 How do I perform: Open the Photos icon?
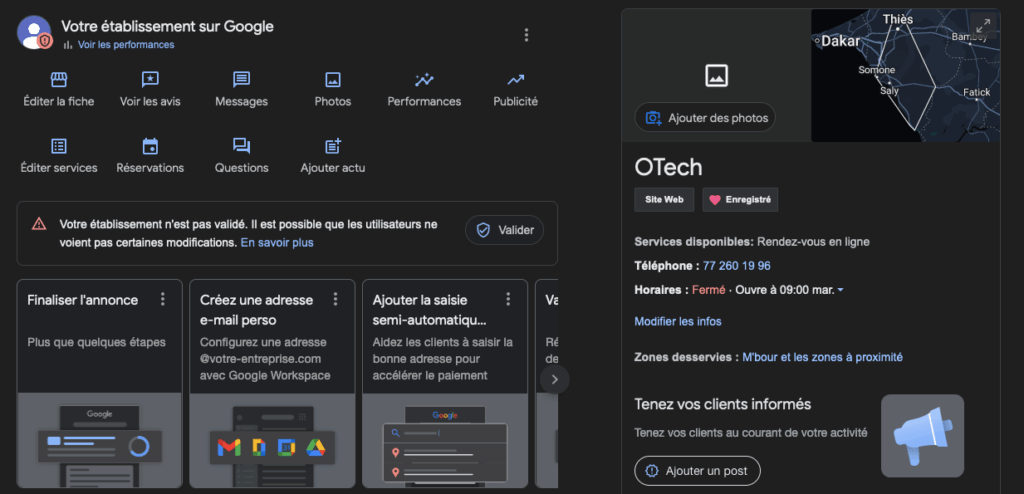333,80
